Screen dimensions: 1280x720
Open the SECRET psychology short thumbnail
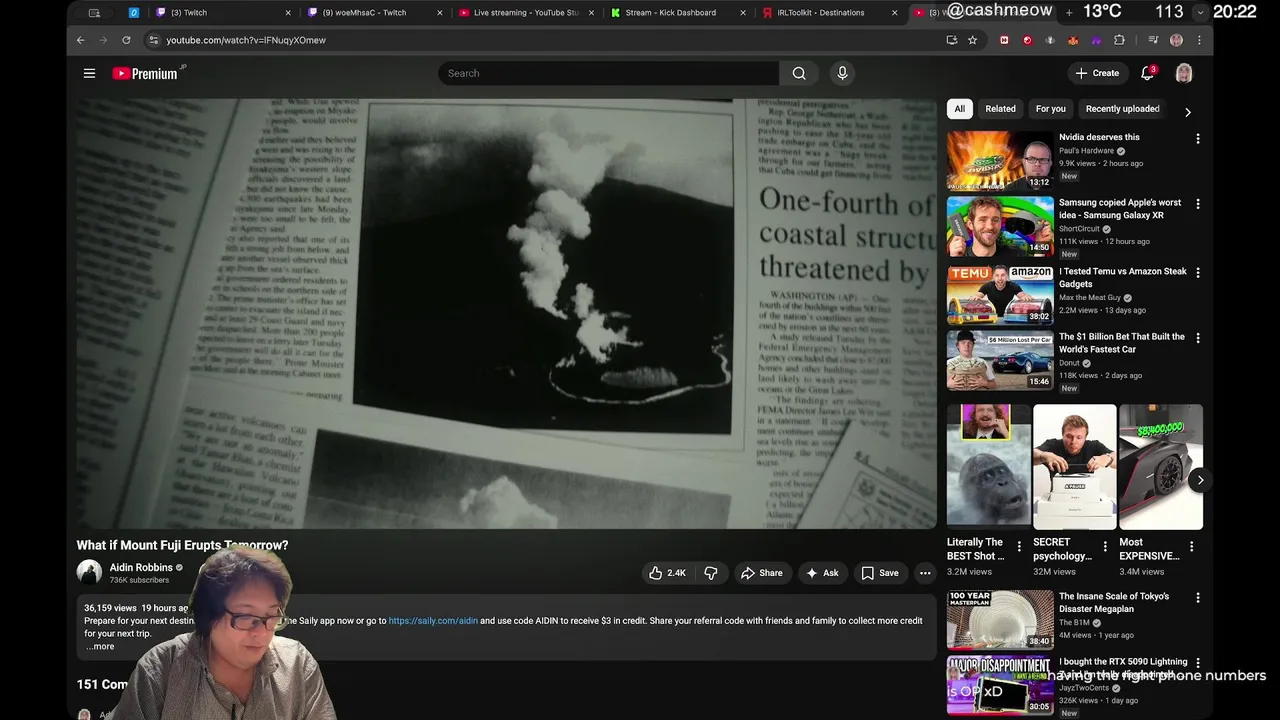click(x=1074, y=466)
